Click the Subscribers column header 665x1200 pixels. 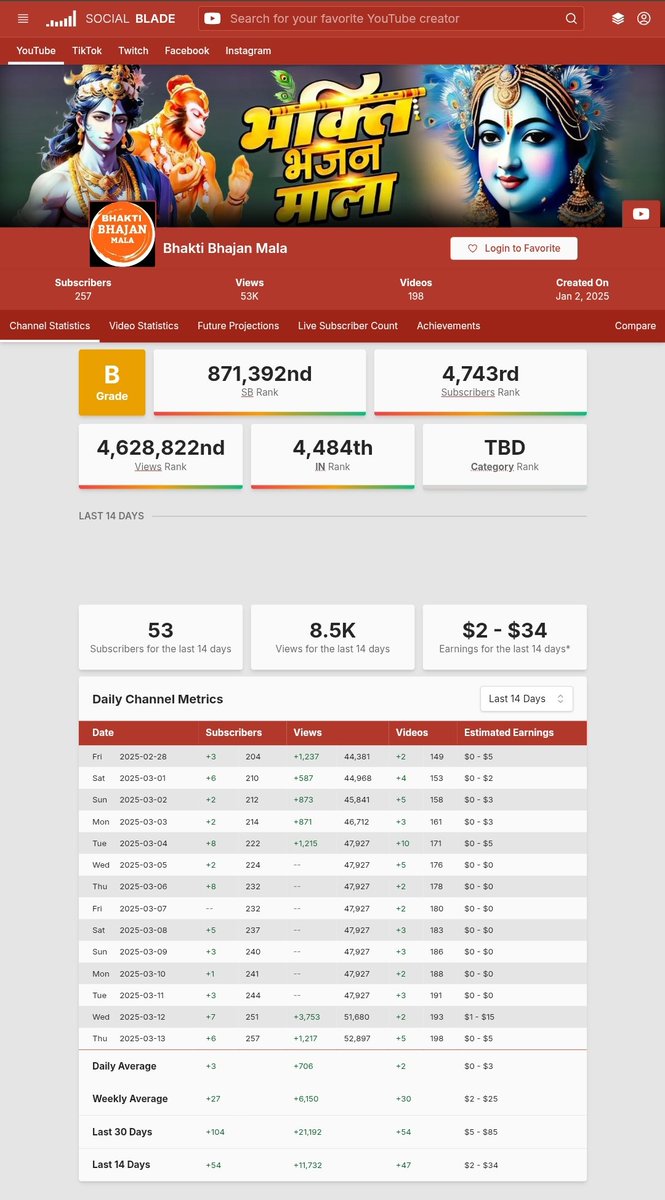pos(234,732)
